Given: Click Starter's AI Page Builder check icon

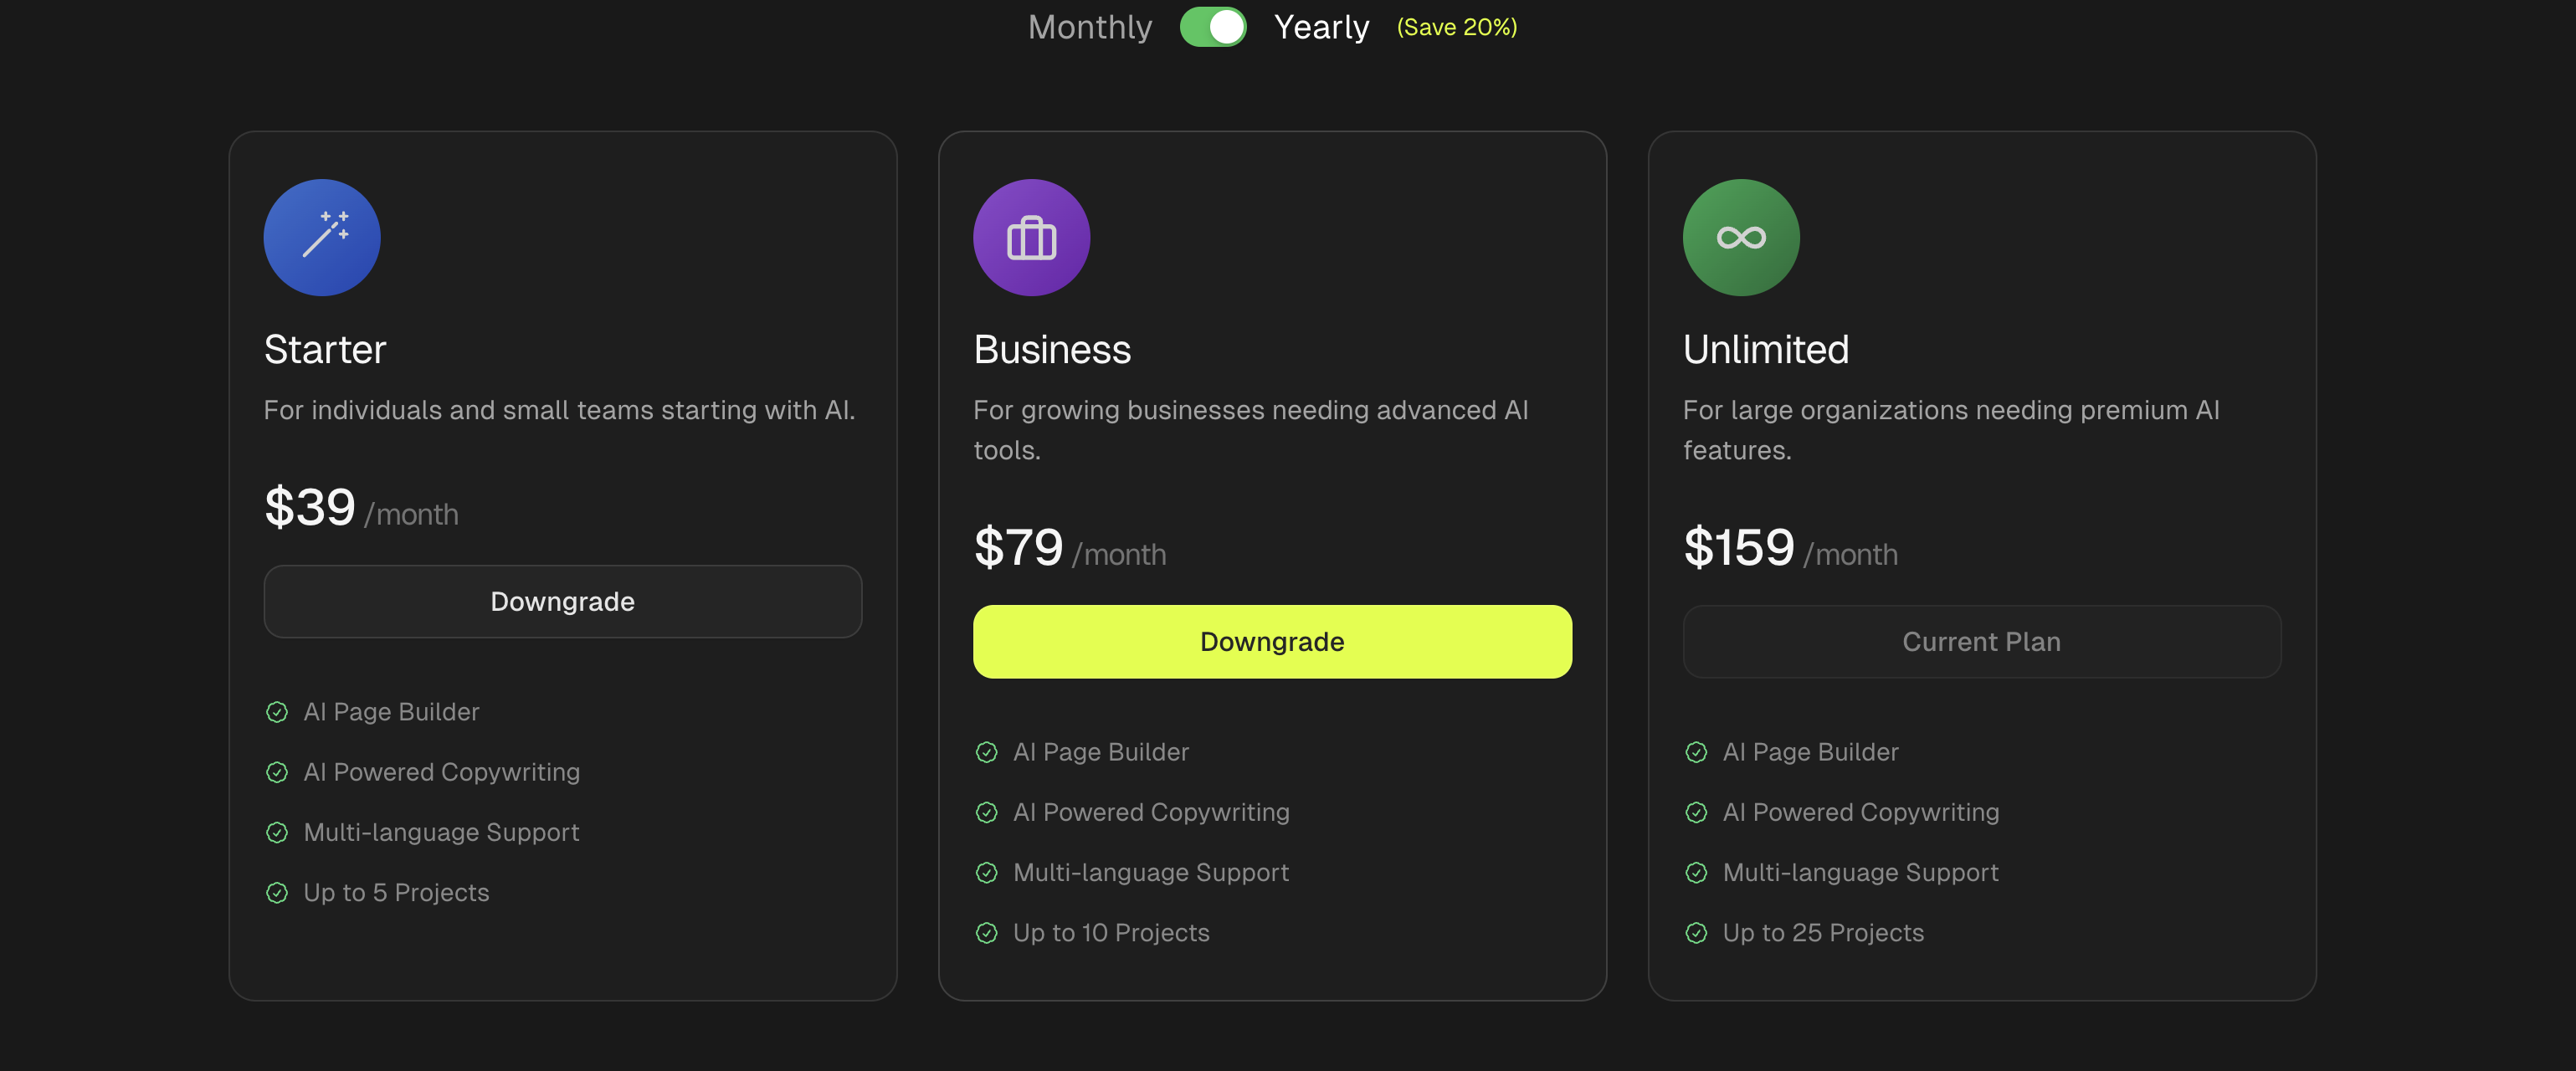Looking at the screenshot, I should pyautogui.click(x=277, y=711).
